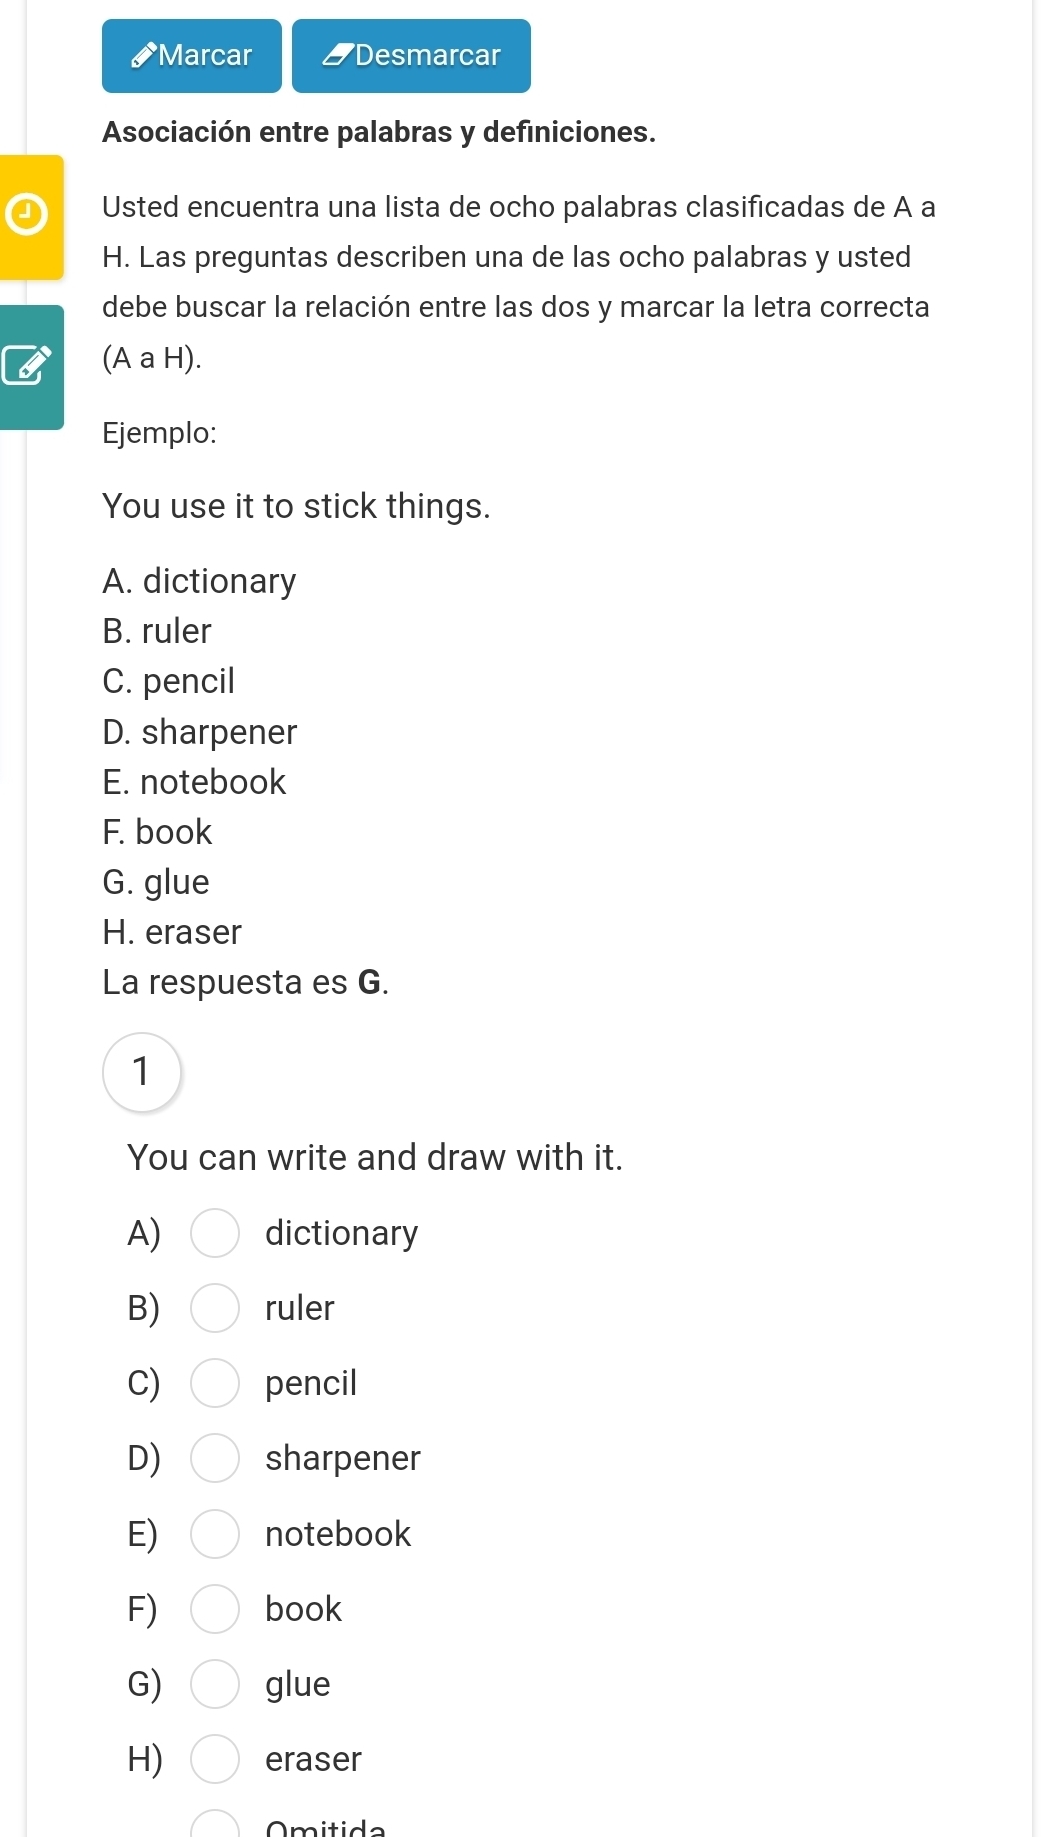
Task: Choose pencil as the answer
Action: coord(215,1383)
